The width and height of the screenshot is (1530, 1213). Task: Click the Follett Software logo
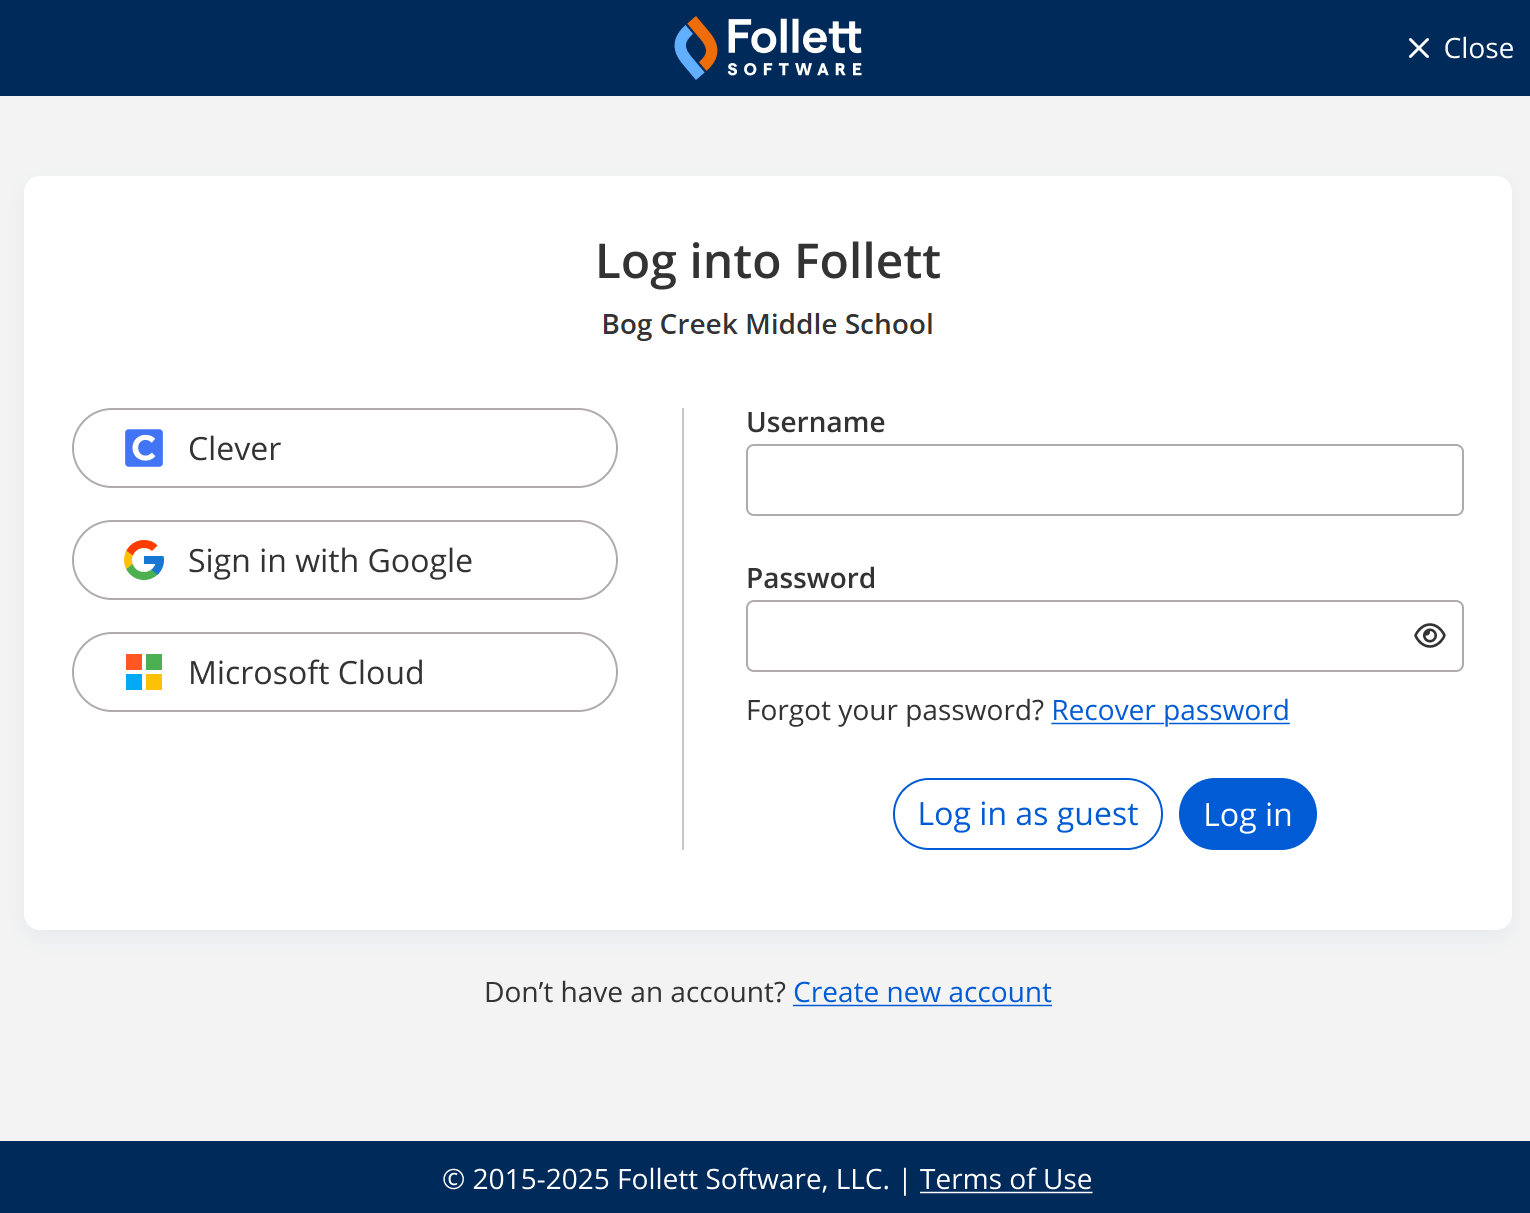tap(768, 46)
